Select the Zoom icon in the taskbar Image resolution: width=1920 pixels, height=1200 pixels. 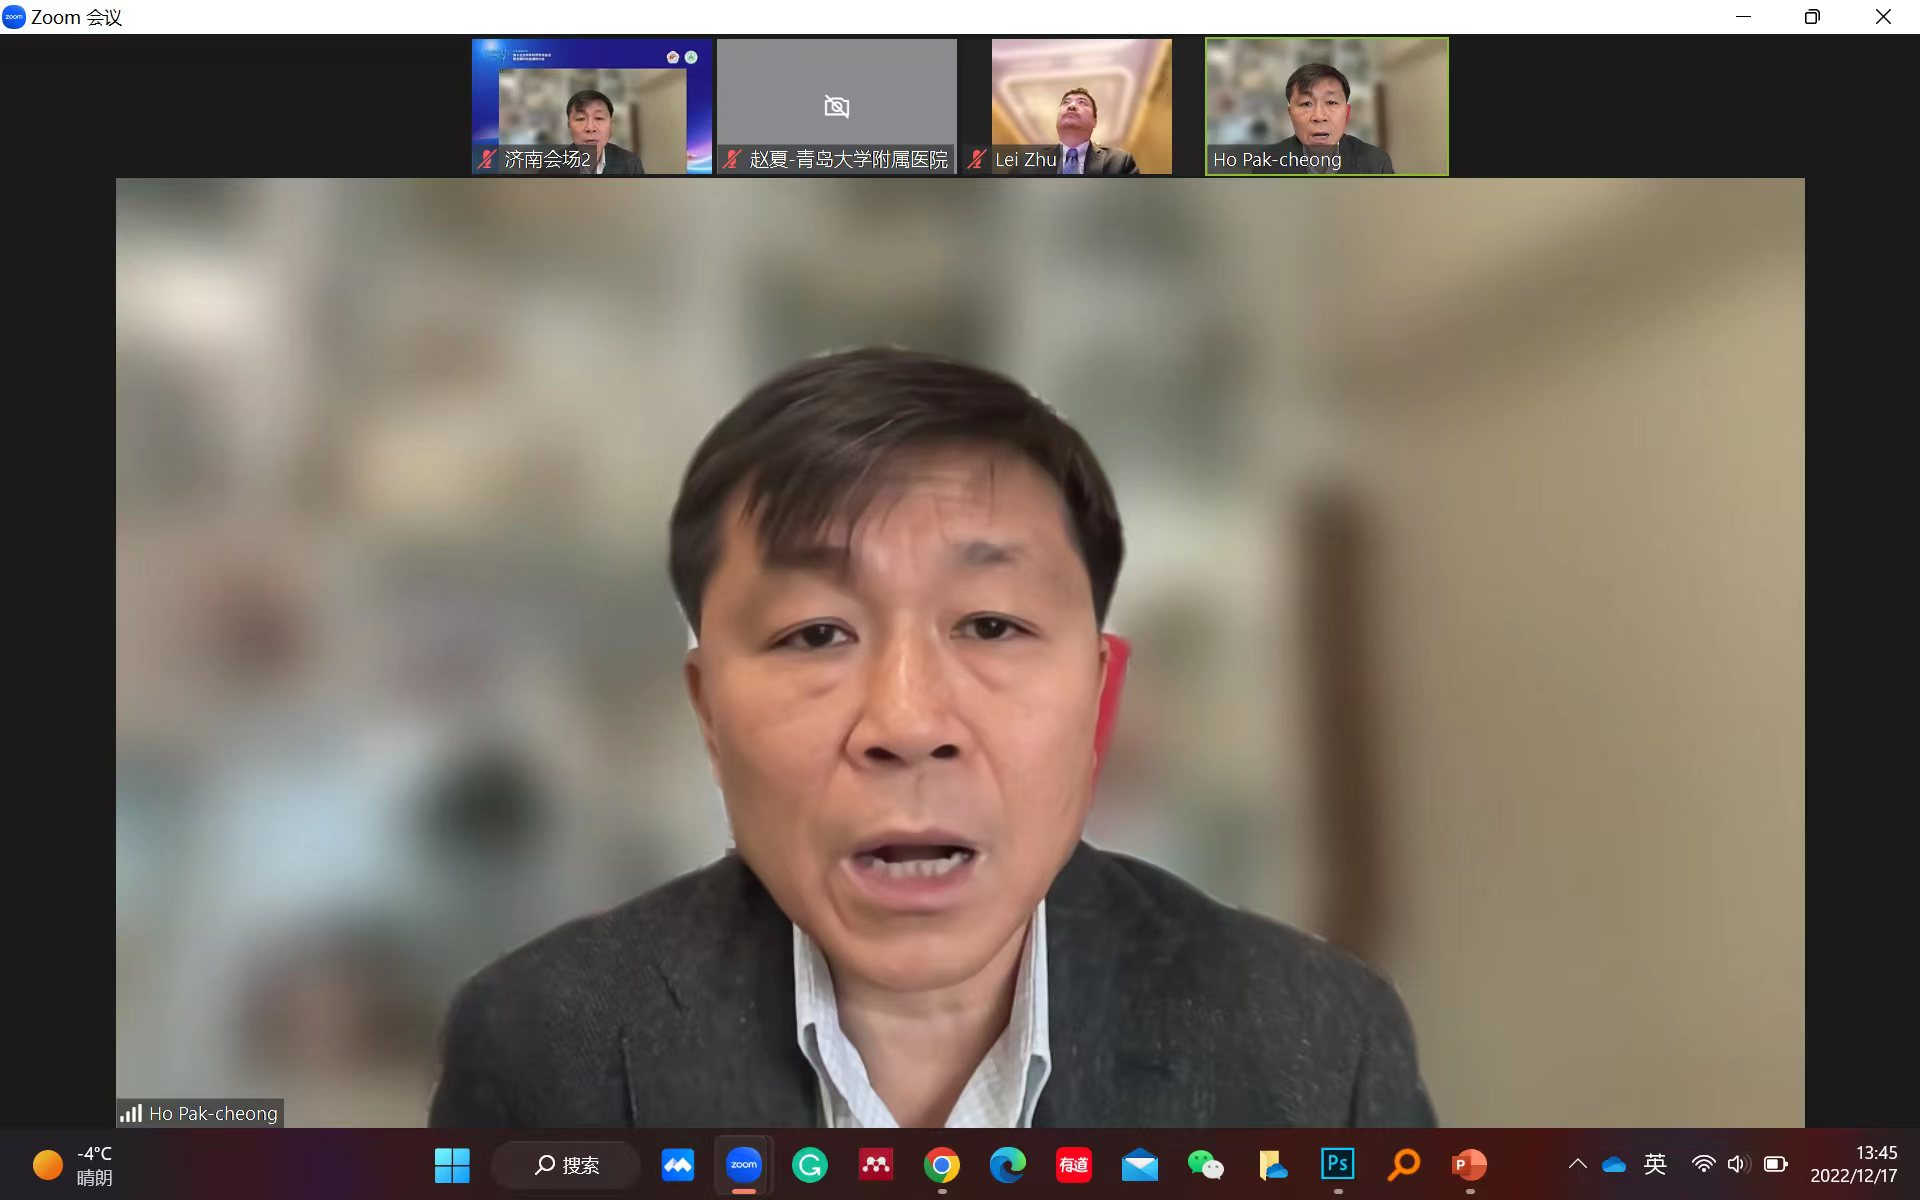(x=744, y=1164)
